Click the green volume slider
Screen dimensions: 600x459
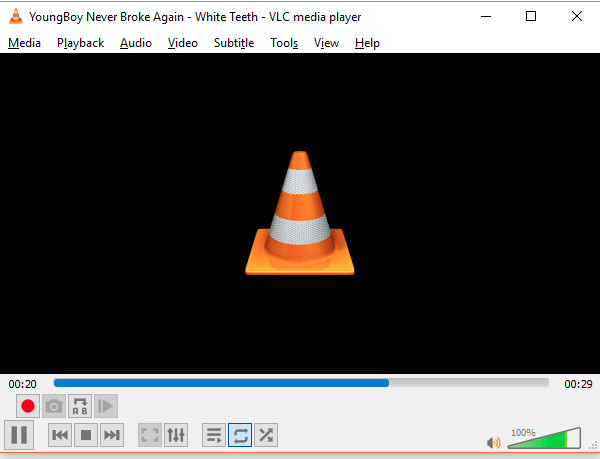point(544,438)
